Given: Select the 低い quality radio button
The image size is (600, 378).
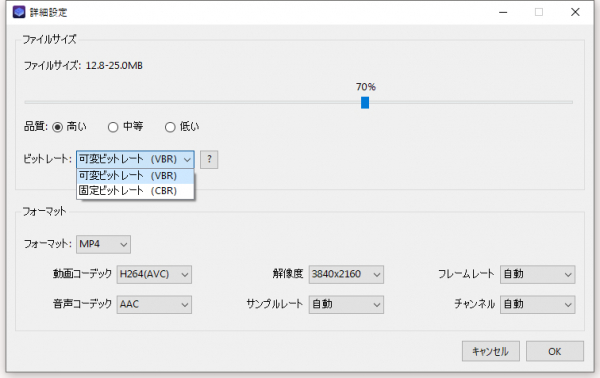Looking at the screenshot, I should point(170,127).
